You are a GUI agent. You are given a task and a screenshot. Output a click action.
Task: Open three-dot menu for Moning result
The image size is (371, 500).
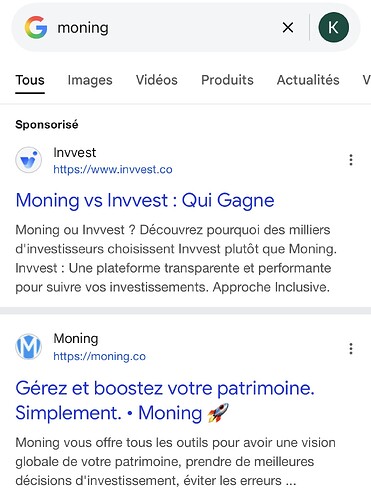pos(351,349)
